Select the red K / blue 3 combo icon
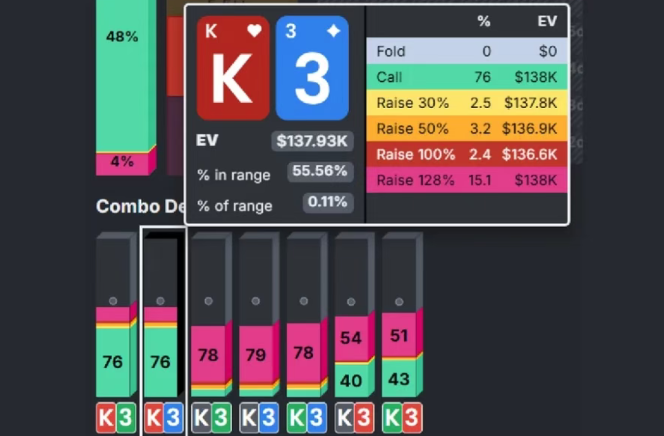Viewport: 664px width, 436px height. tap(161, 417)
